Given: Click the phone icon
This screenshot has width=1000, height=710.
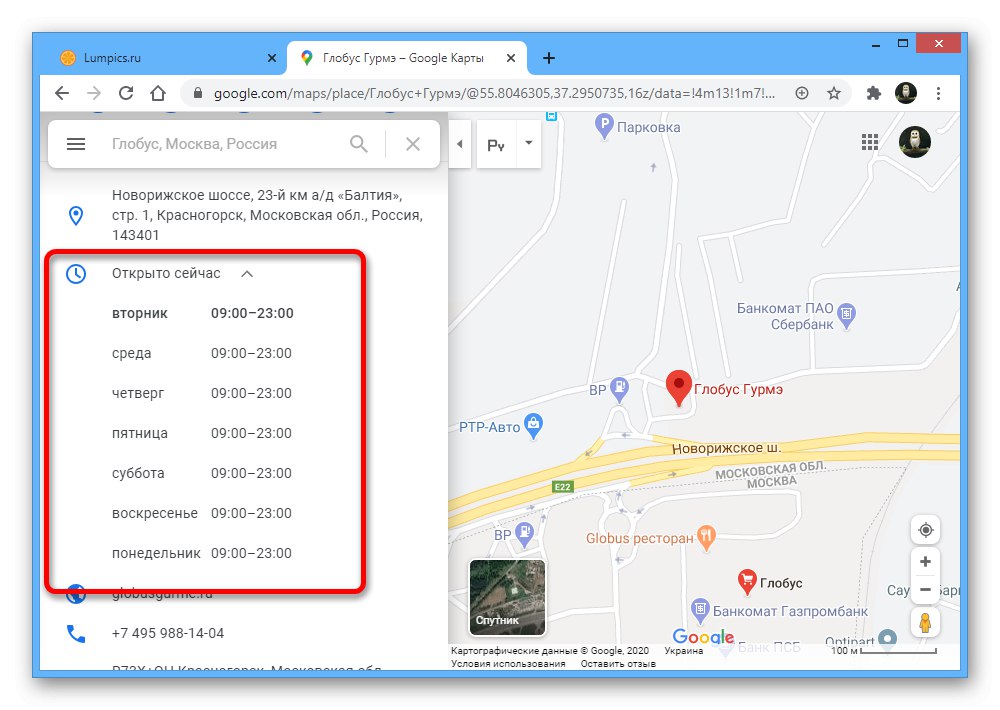Looking at the screenshot, I should point(76,633).
